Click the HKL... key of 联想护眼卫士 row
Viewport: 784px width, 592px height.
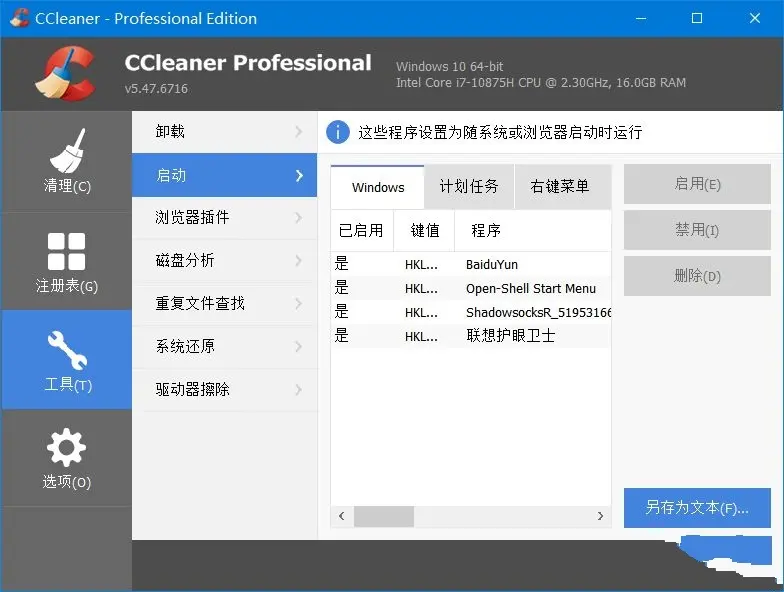point(421,336)
